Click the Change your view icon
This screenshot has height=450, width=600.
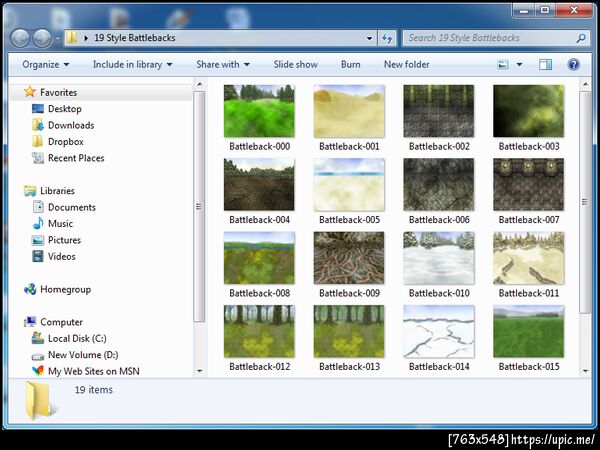502,64
